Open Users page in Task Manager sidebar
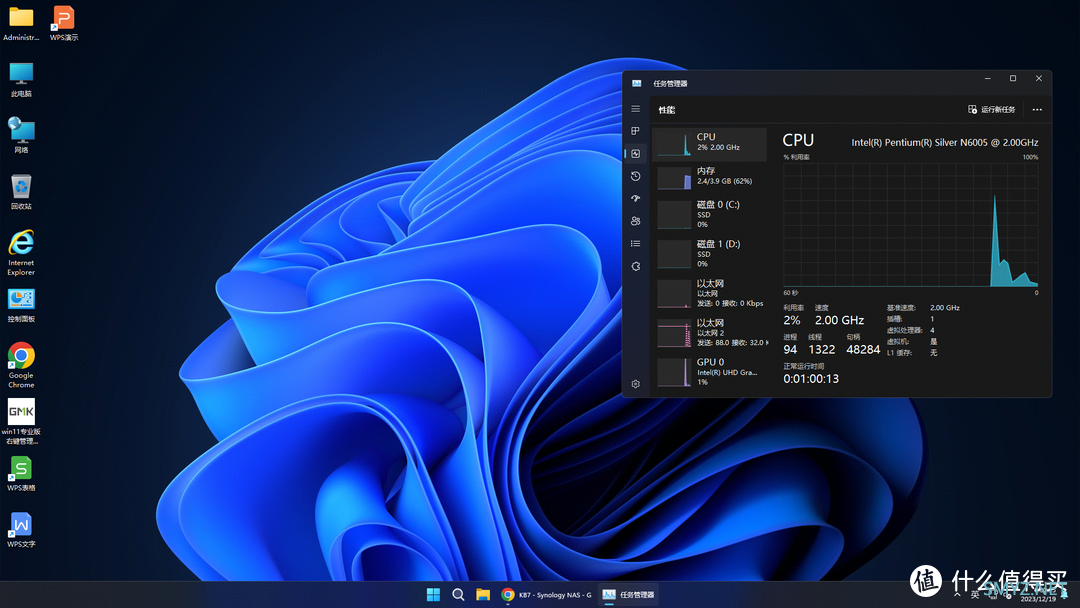The height and width of the screenshot is (608, 1080). 636,221
